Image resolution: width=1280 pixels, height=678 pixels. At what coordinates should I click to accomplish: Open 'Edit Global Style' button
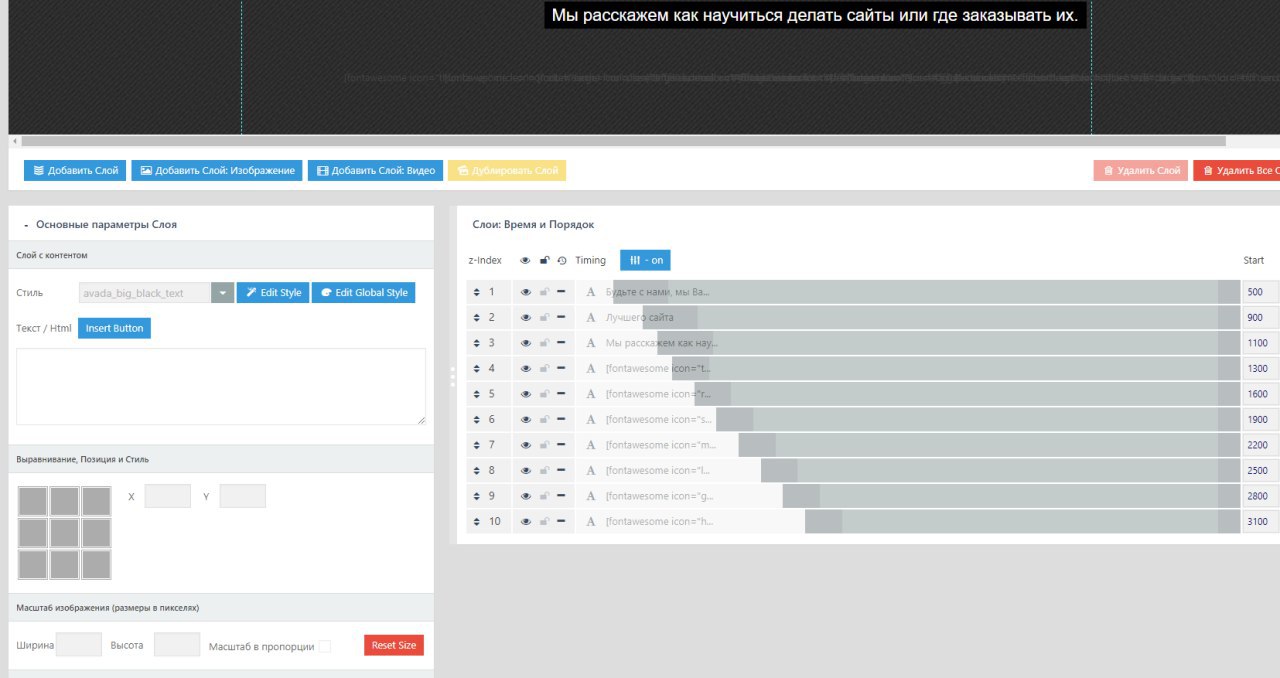(x=363, y=293)
